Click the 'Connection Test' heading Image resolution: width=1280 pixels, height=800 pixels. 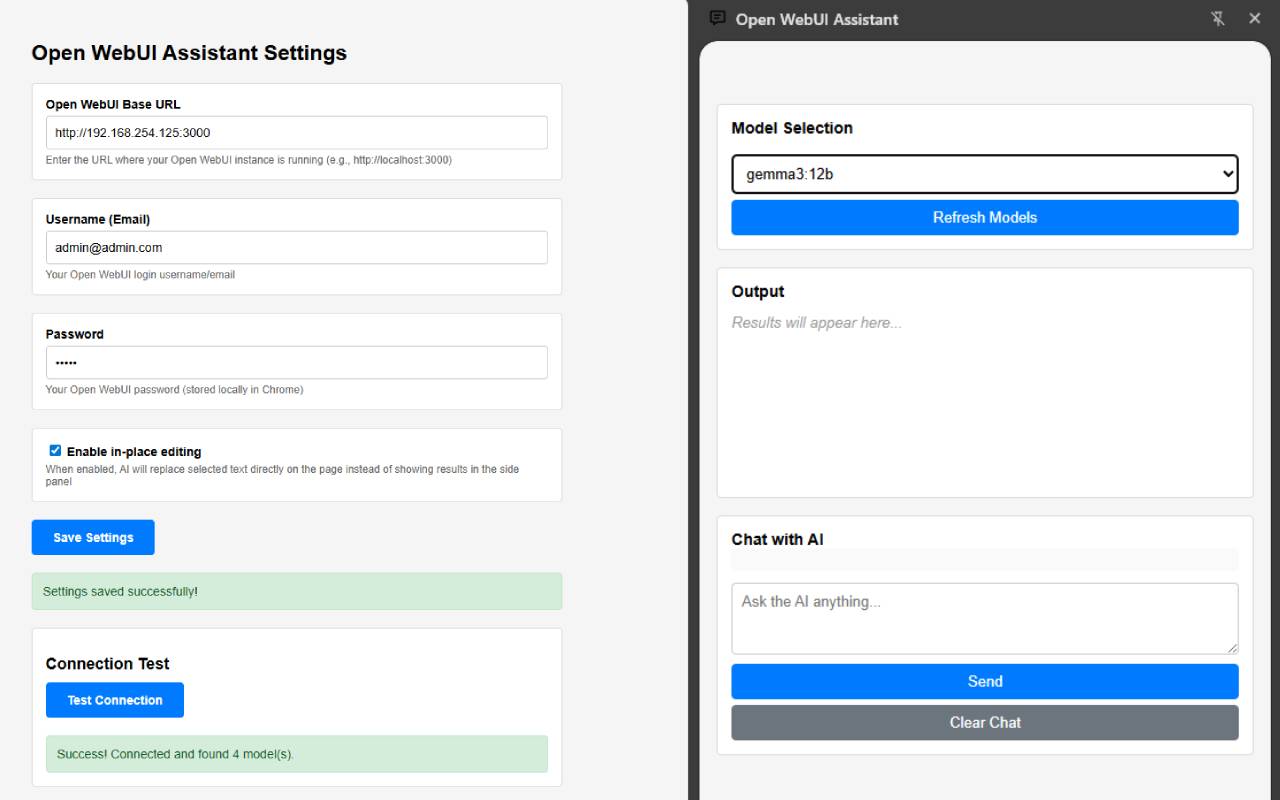click(108, 664)
